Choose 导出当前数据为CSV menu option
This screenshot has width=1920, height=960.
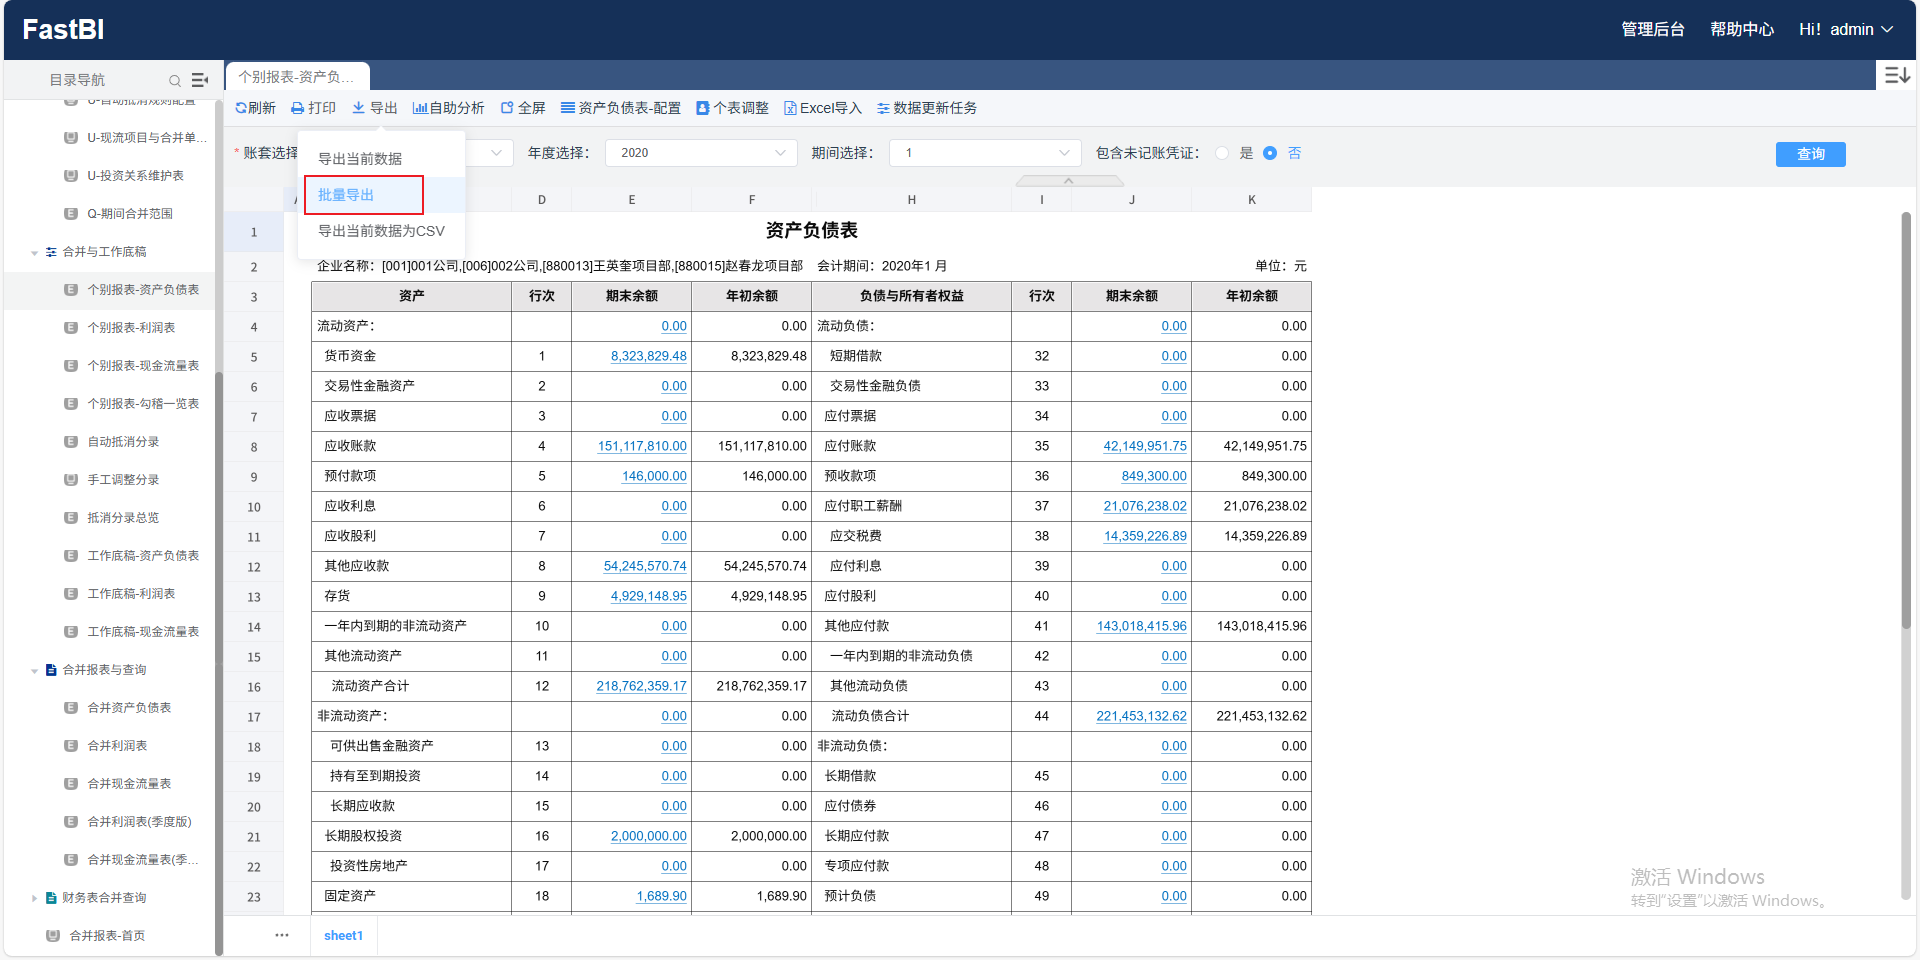pos(381,231)
